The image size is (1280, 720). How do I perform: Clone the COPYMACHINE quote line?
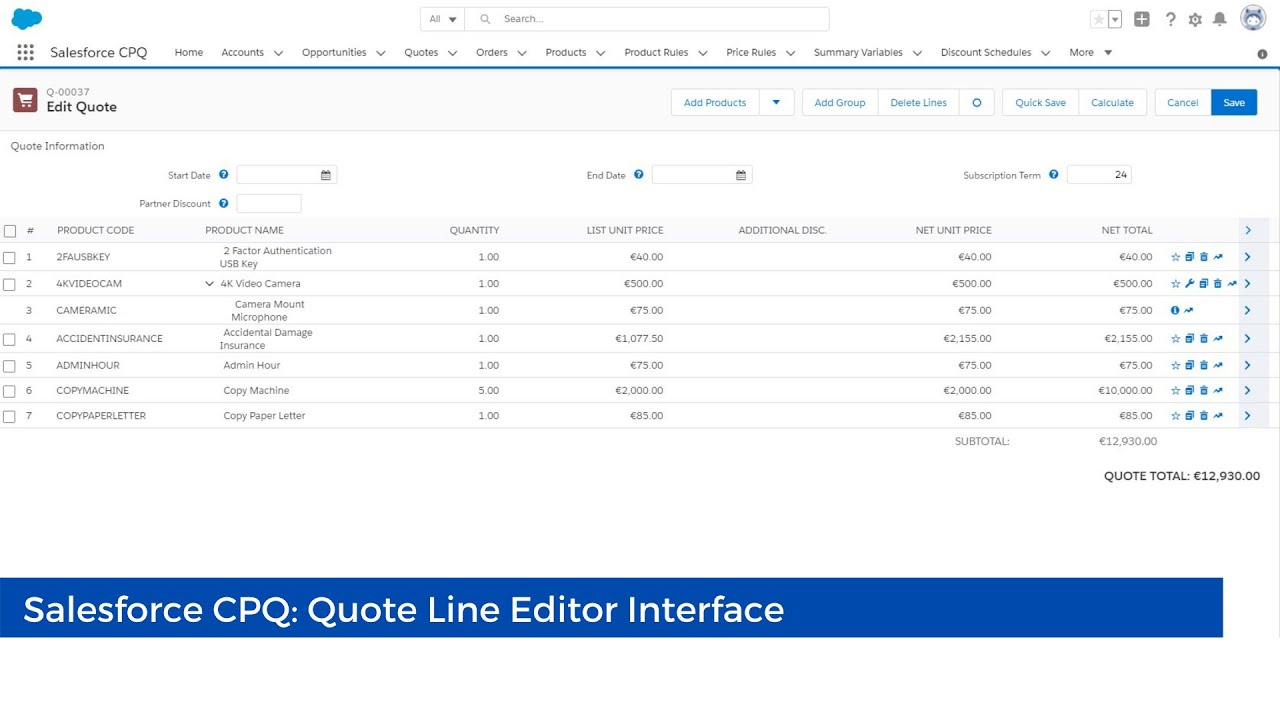1190,391
